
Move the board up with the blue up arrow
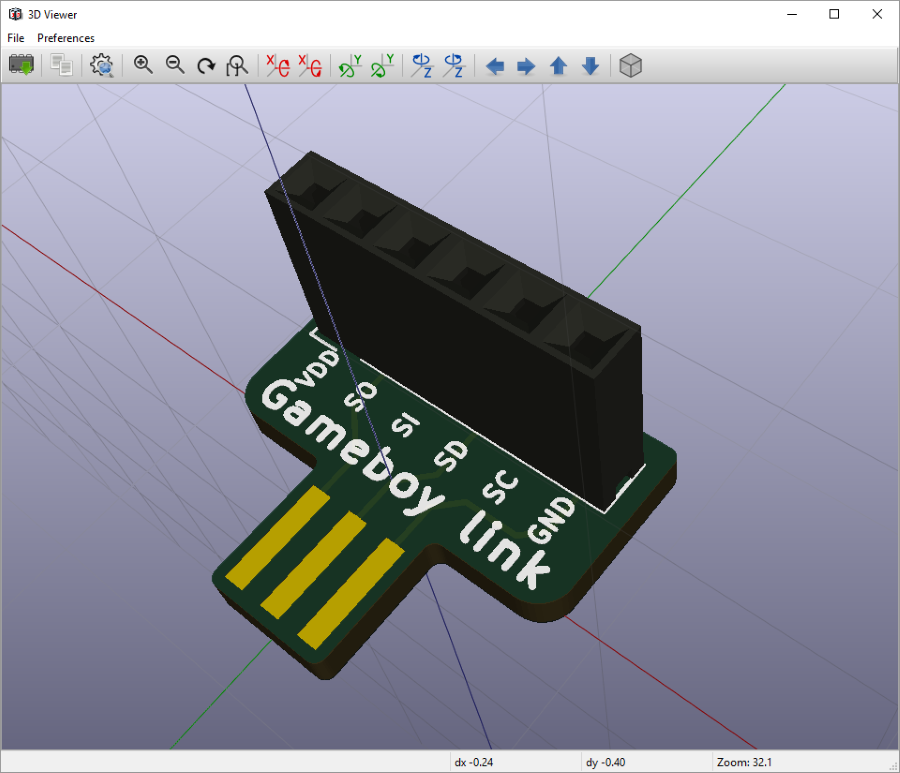click(558, 66)
